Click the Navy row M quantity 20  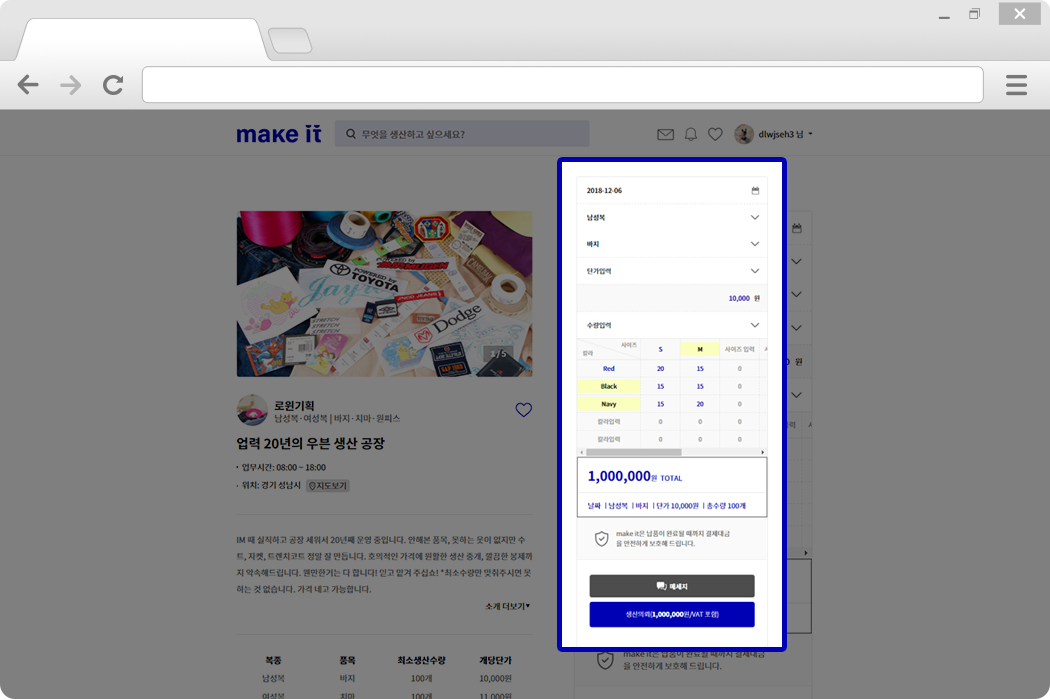[700, 404]
